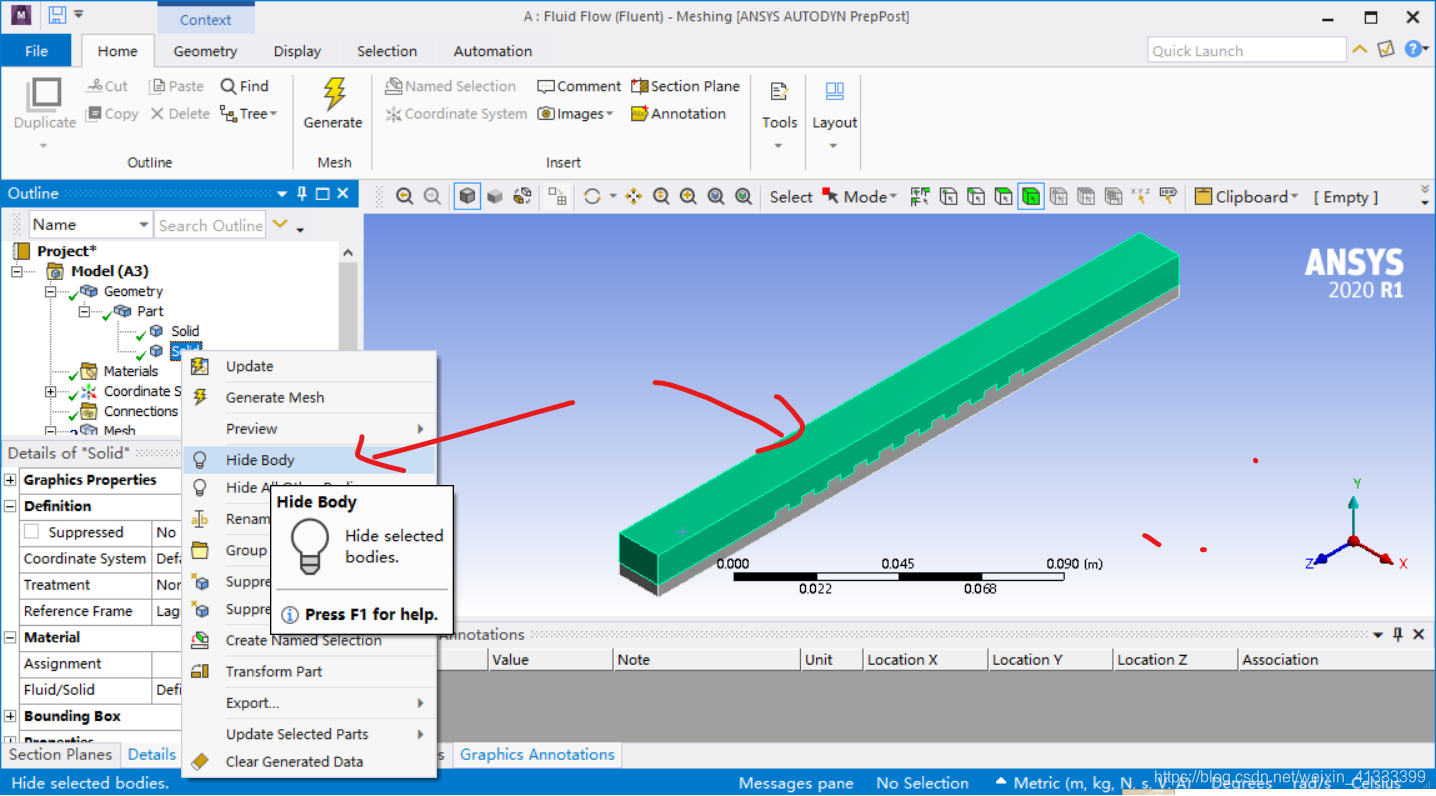Image resolution: width=1436 pixels, height=796 pixels.
Task: Click the Section Plane icon
Action: pos(639,86)
